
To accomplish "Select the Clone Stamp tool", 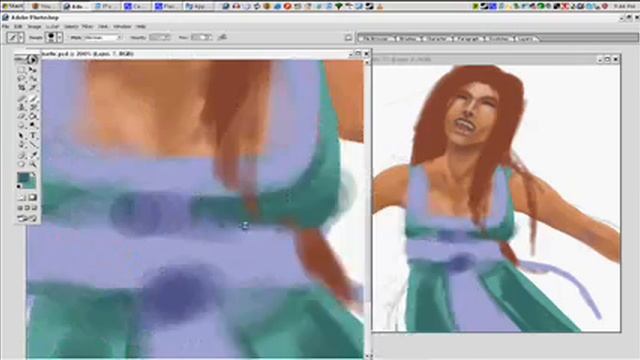I will [22, 107].
